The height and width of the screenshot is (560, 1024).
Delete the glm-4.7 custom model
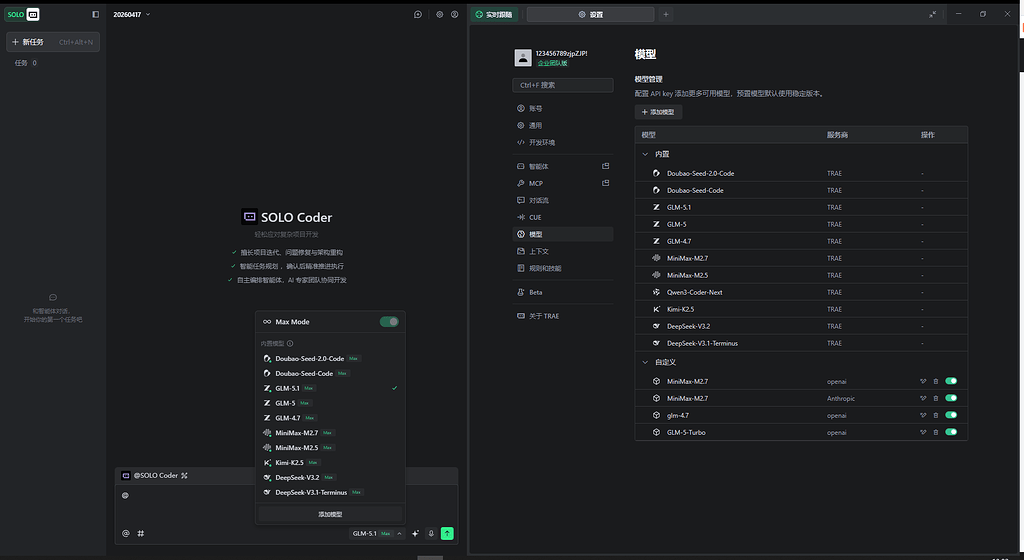coord(936,415)
